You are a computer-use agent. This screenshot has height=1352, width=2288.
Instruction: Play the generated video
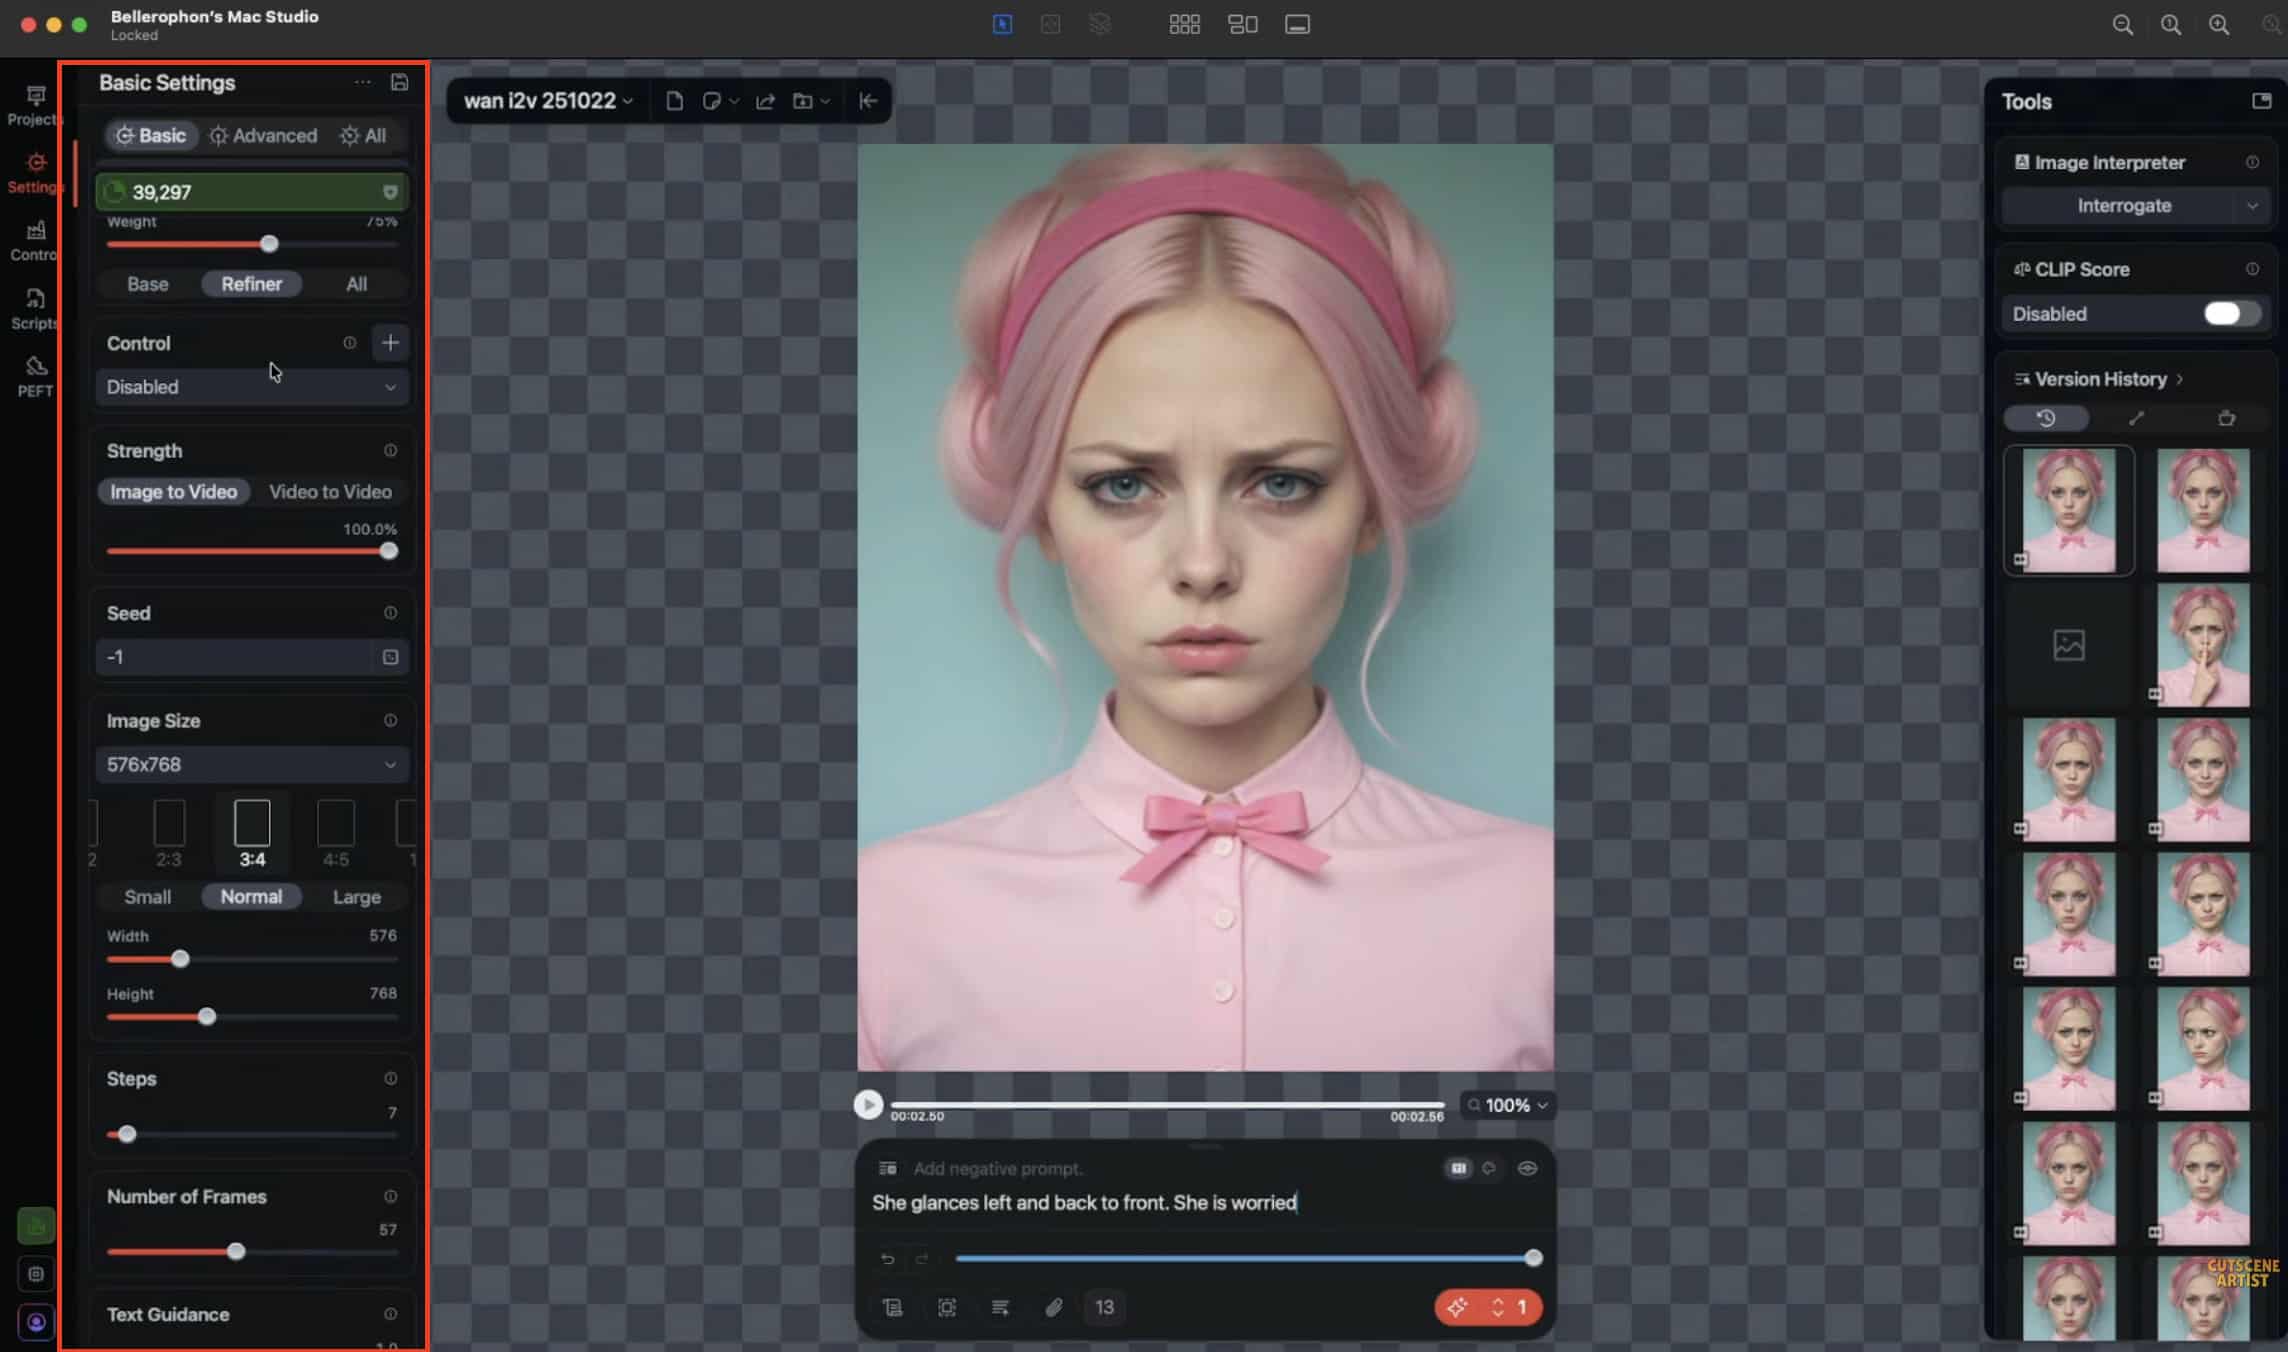[x=868, y=1105]
